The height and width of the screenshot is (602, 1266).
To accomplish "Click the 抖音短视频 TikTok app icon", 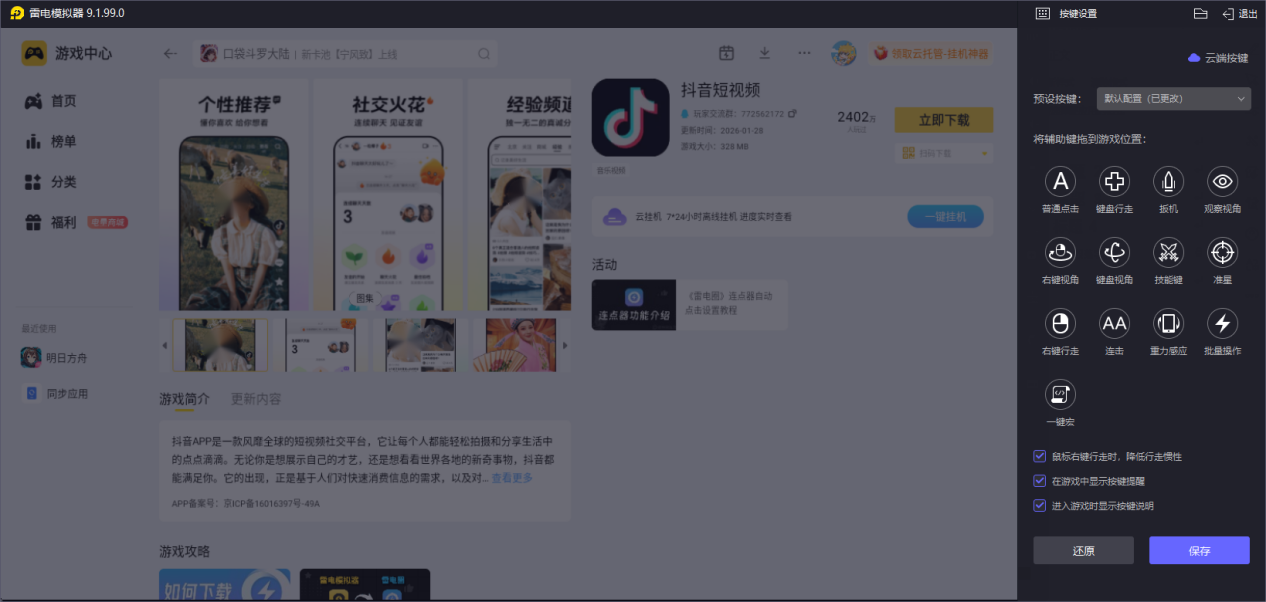I will point(631,118).
